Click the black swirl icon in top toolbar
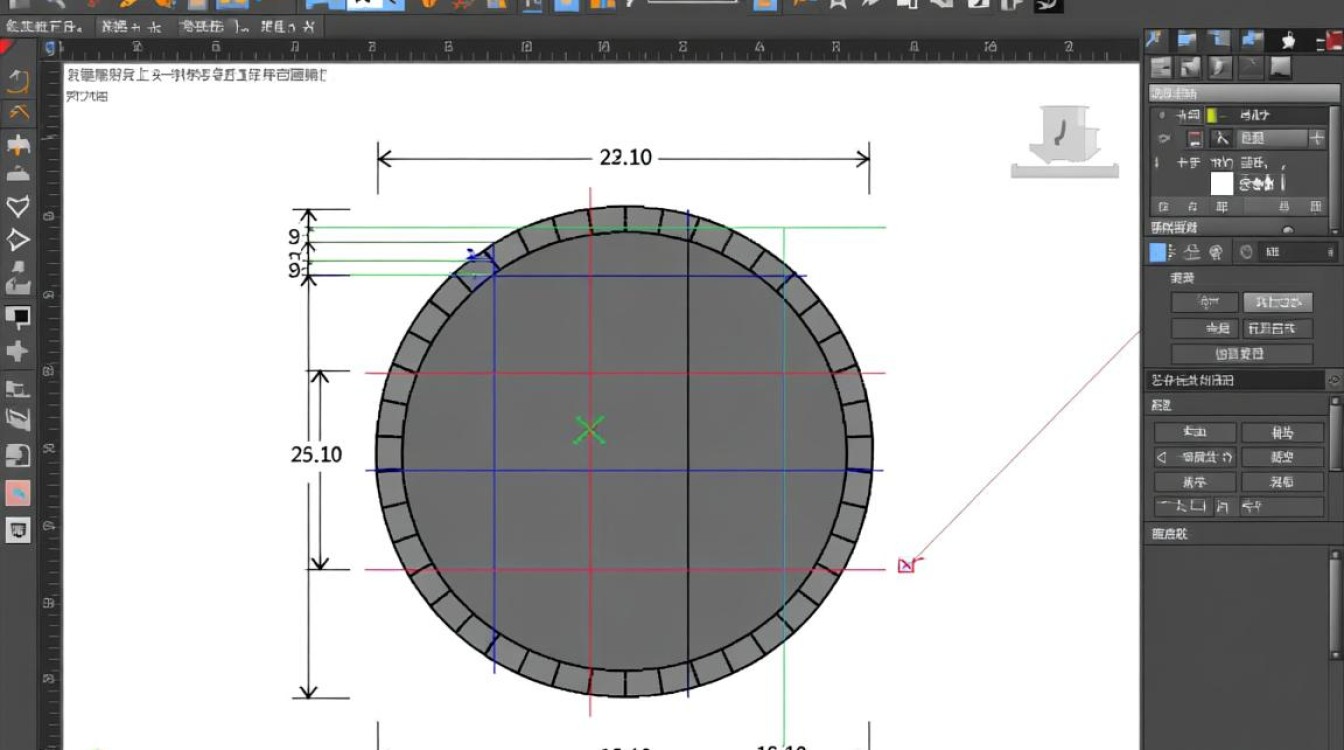 1048,5
